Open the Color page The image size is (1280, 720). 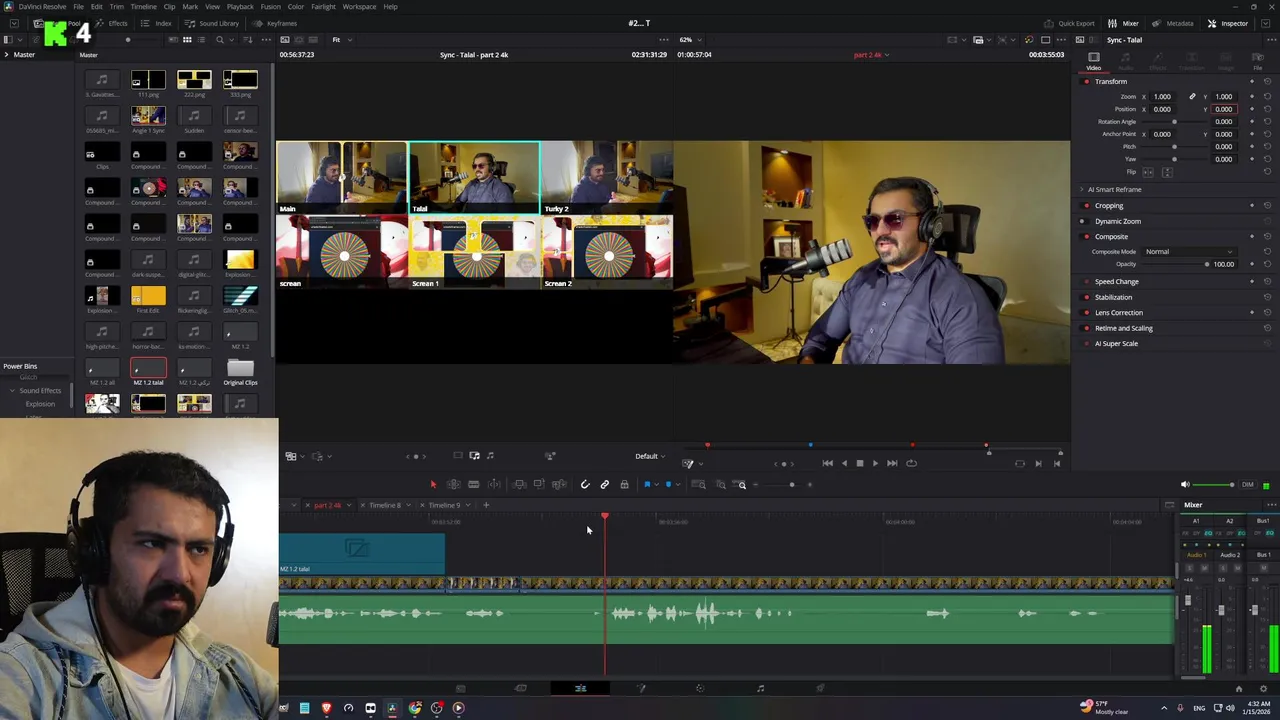point(700,688)
